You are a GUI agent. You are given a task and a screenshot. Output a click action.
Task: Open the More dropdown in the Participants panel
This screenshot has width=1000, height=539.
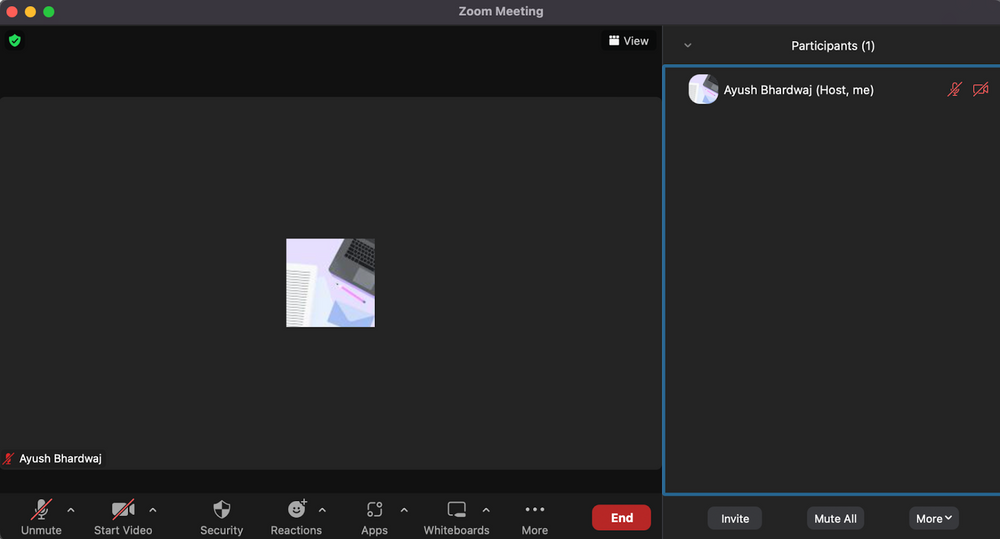(x=934, y=519)
